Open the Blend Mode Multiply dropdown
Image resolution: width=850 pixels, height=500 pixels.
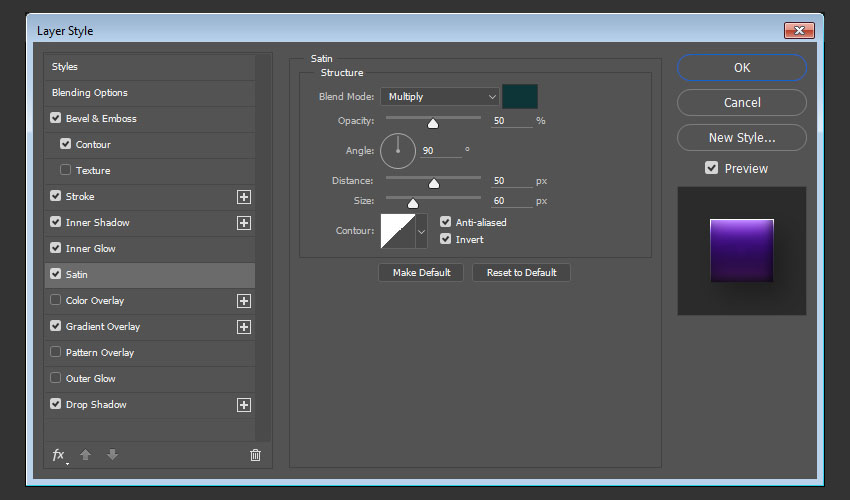439,97
